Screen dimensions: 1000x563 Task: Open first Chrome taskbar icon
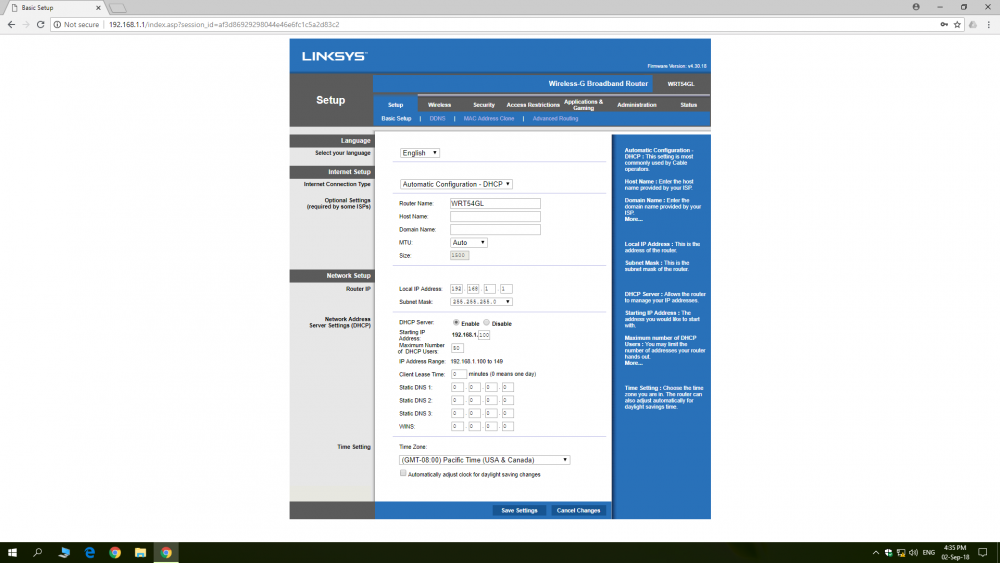[x=115, y=552]
